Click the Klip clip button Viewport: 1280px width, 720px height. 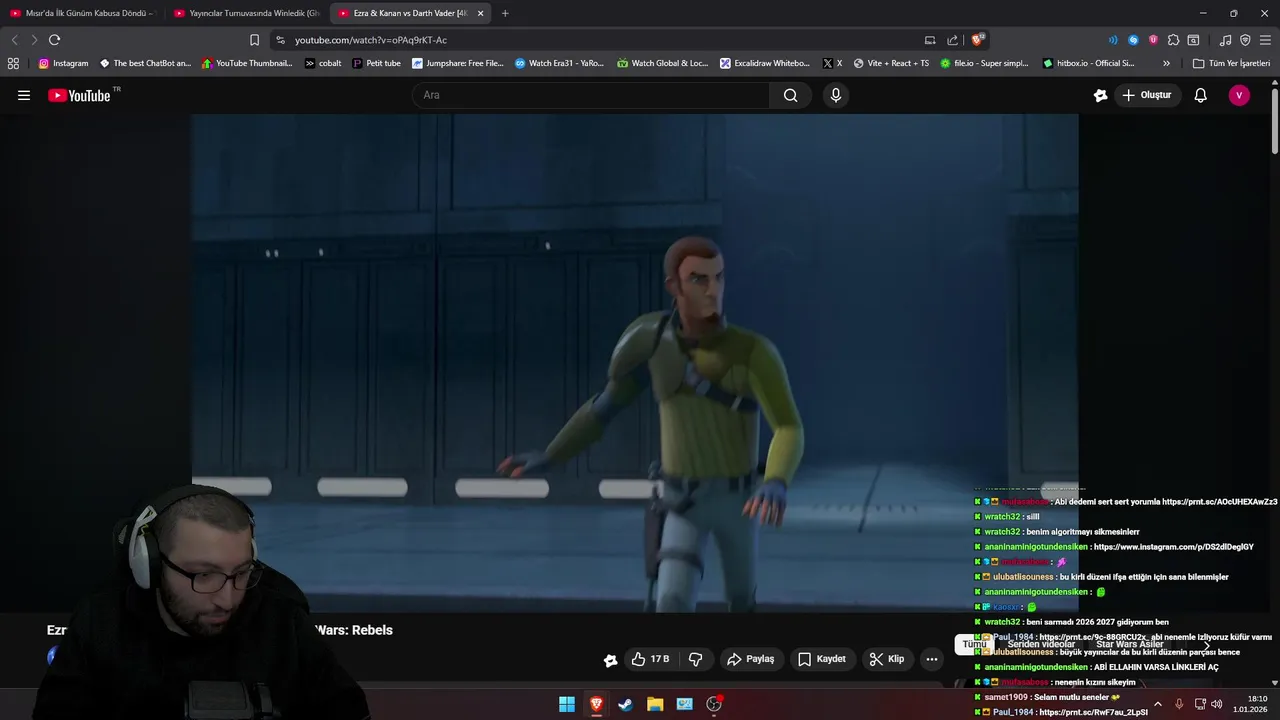[x=887, y=659]
